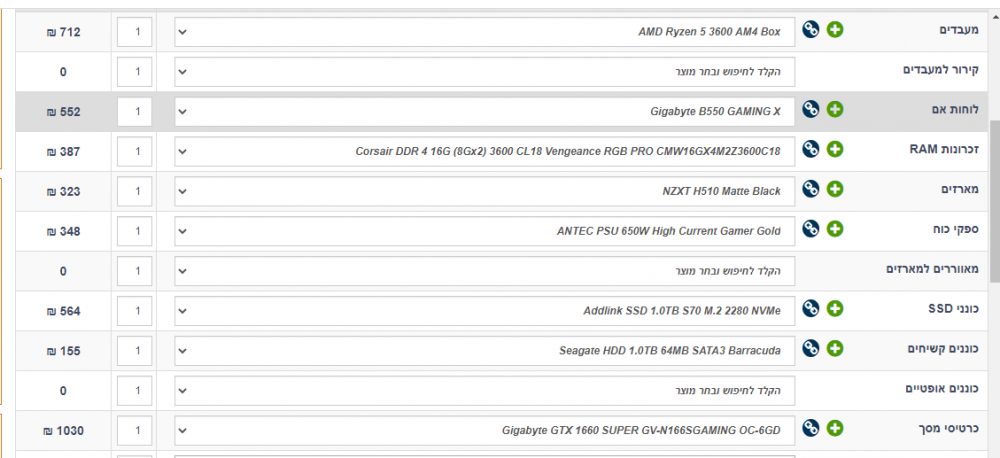Click the link icon in the ANTEC PSU 650W row
The image size is (1000, 458).
(x=811, y=229)
